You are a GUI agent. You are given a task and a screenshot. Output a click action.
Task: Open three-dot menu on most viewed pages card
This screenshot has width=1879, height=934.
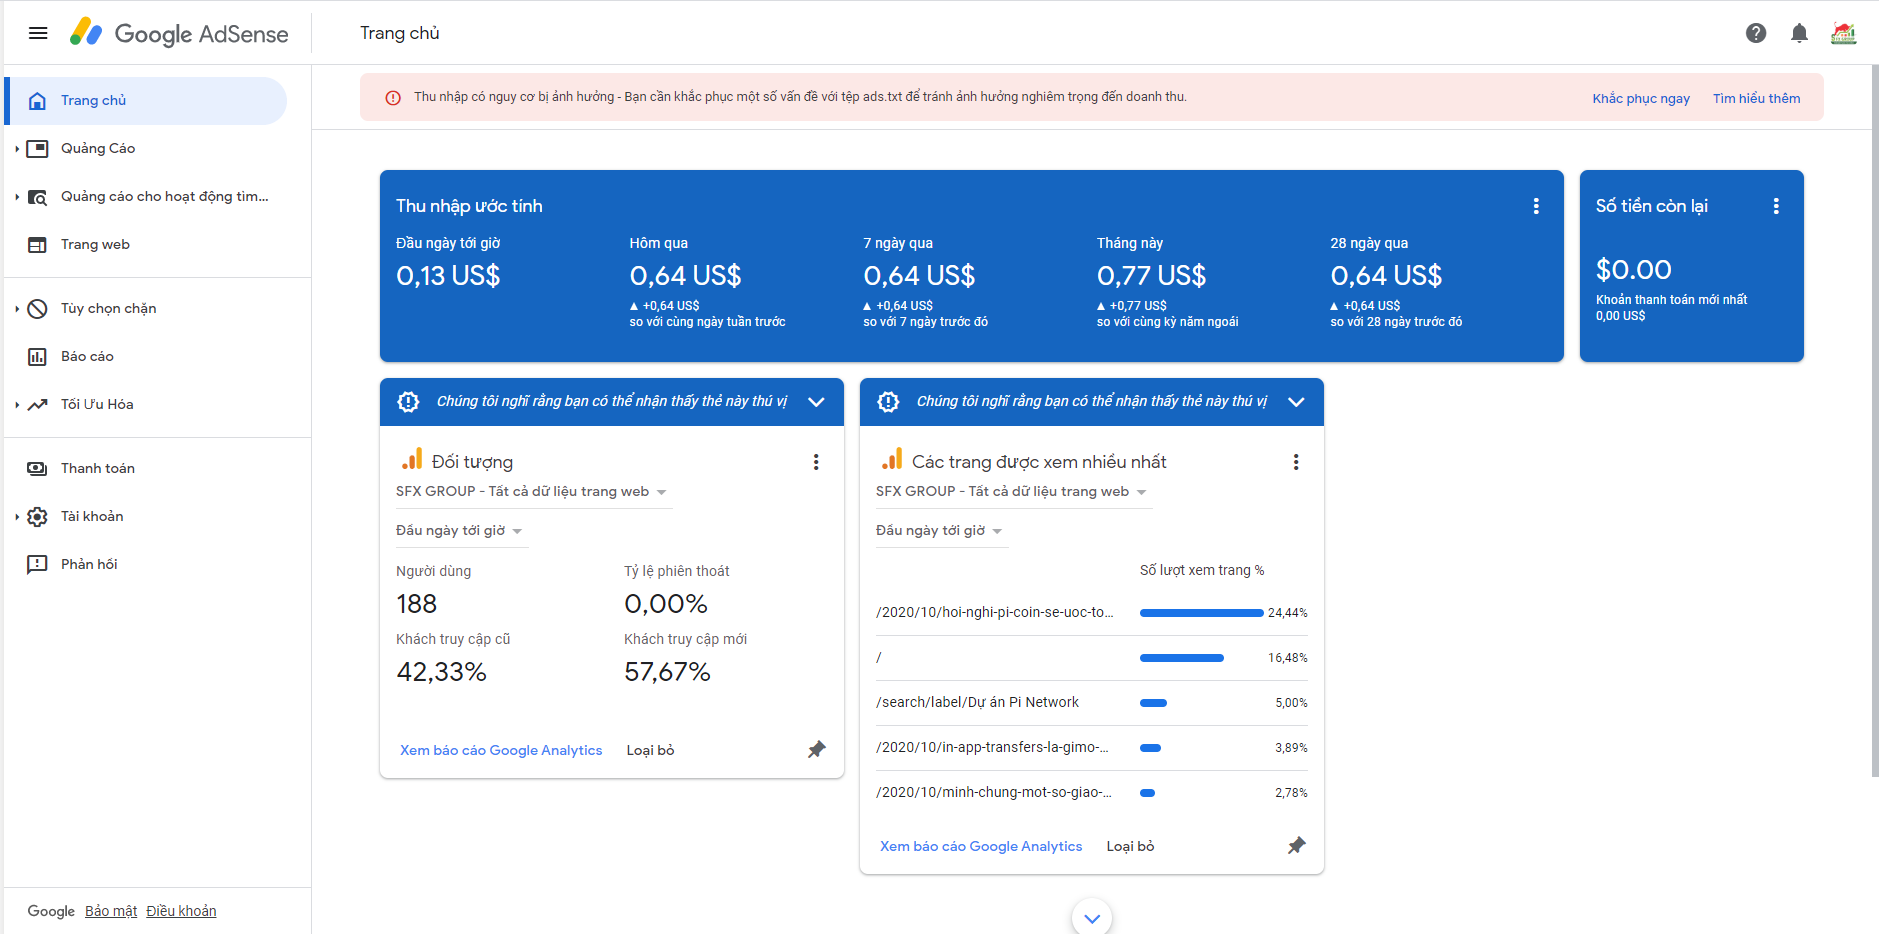point(1296,462)
